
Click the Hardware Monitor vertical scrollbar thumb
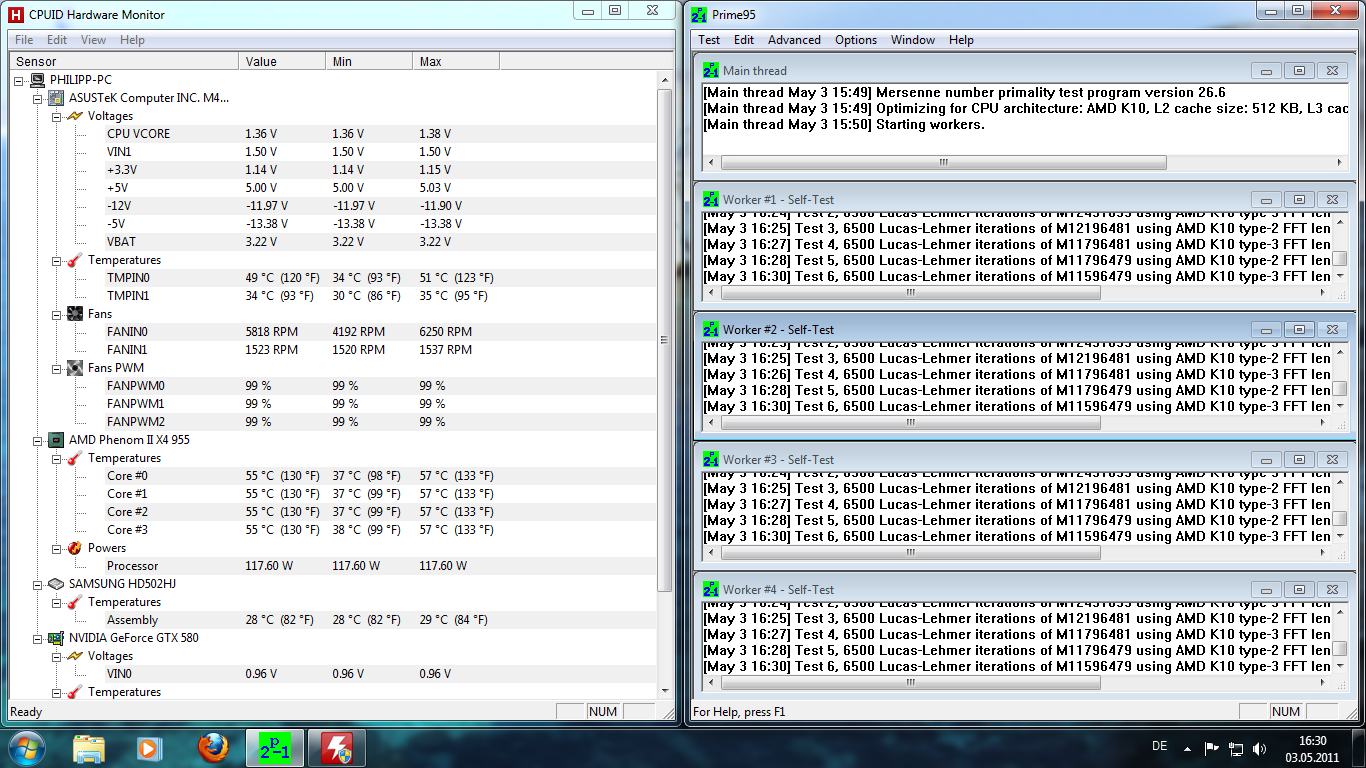pos(665,340)
